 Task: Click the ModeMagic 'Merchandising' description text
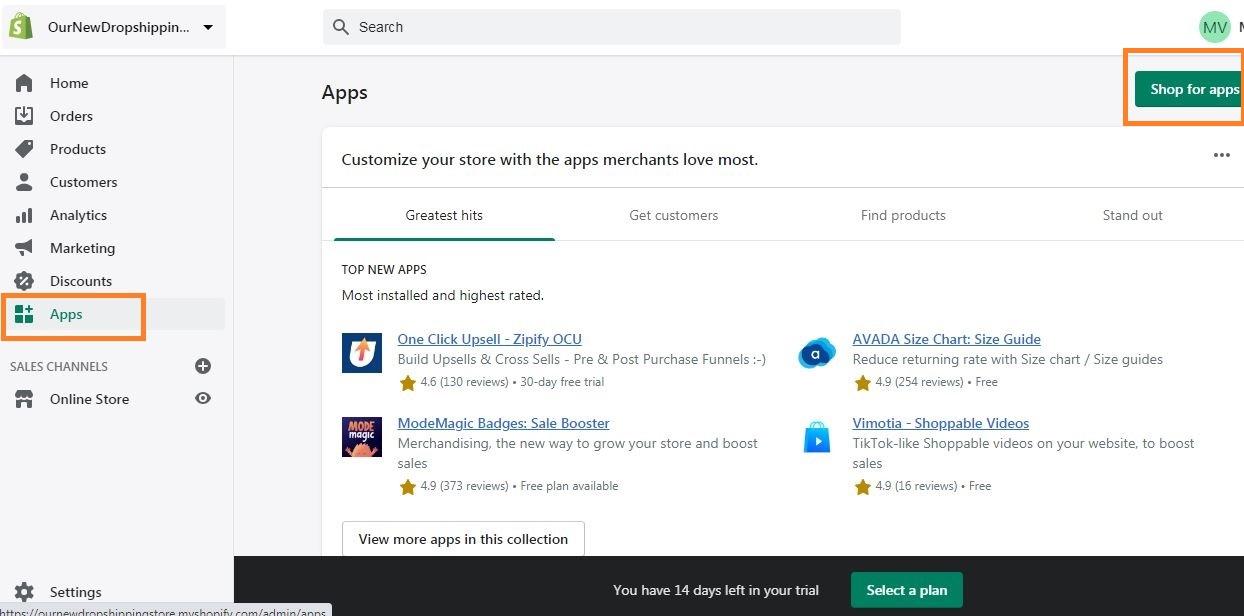[x=577, y=453]
